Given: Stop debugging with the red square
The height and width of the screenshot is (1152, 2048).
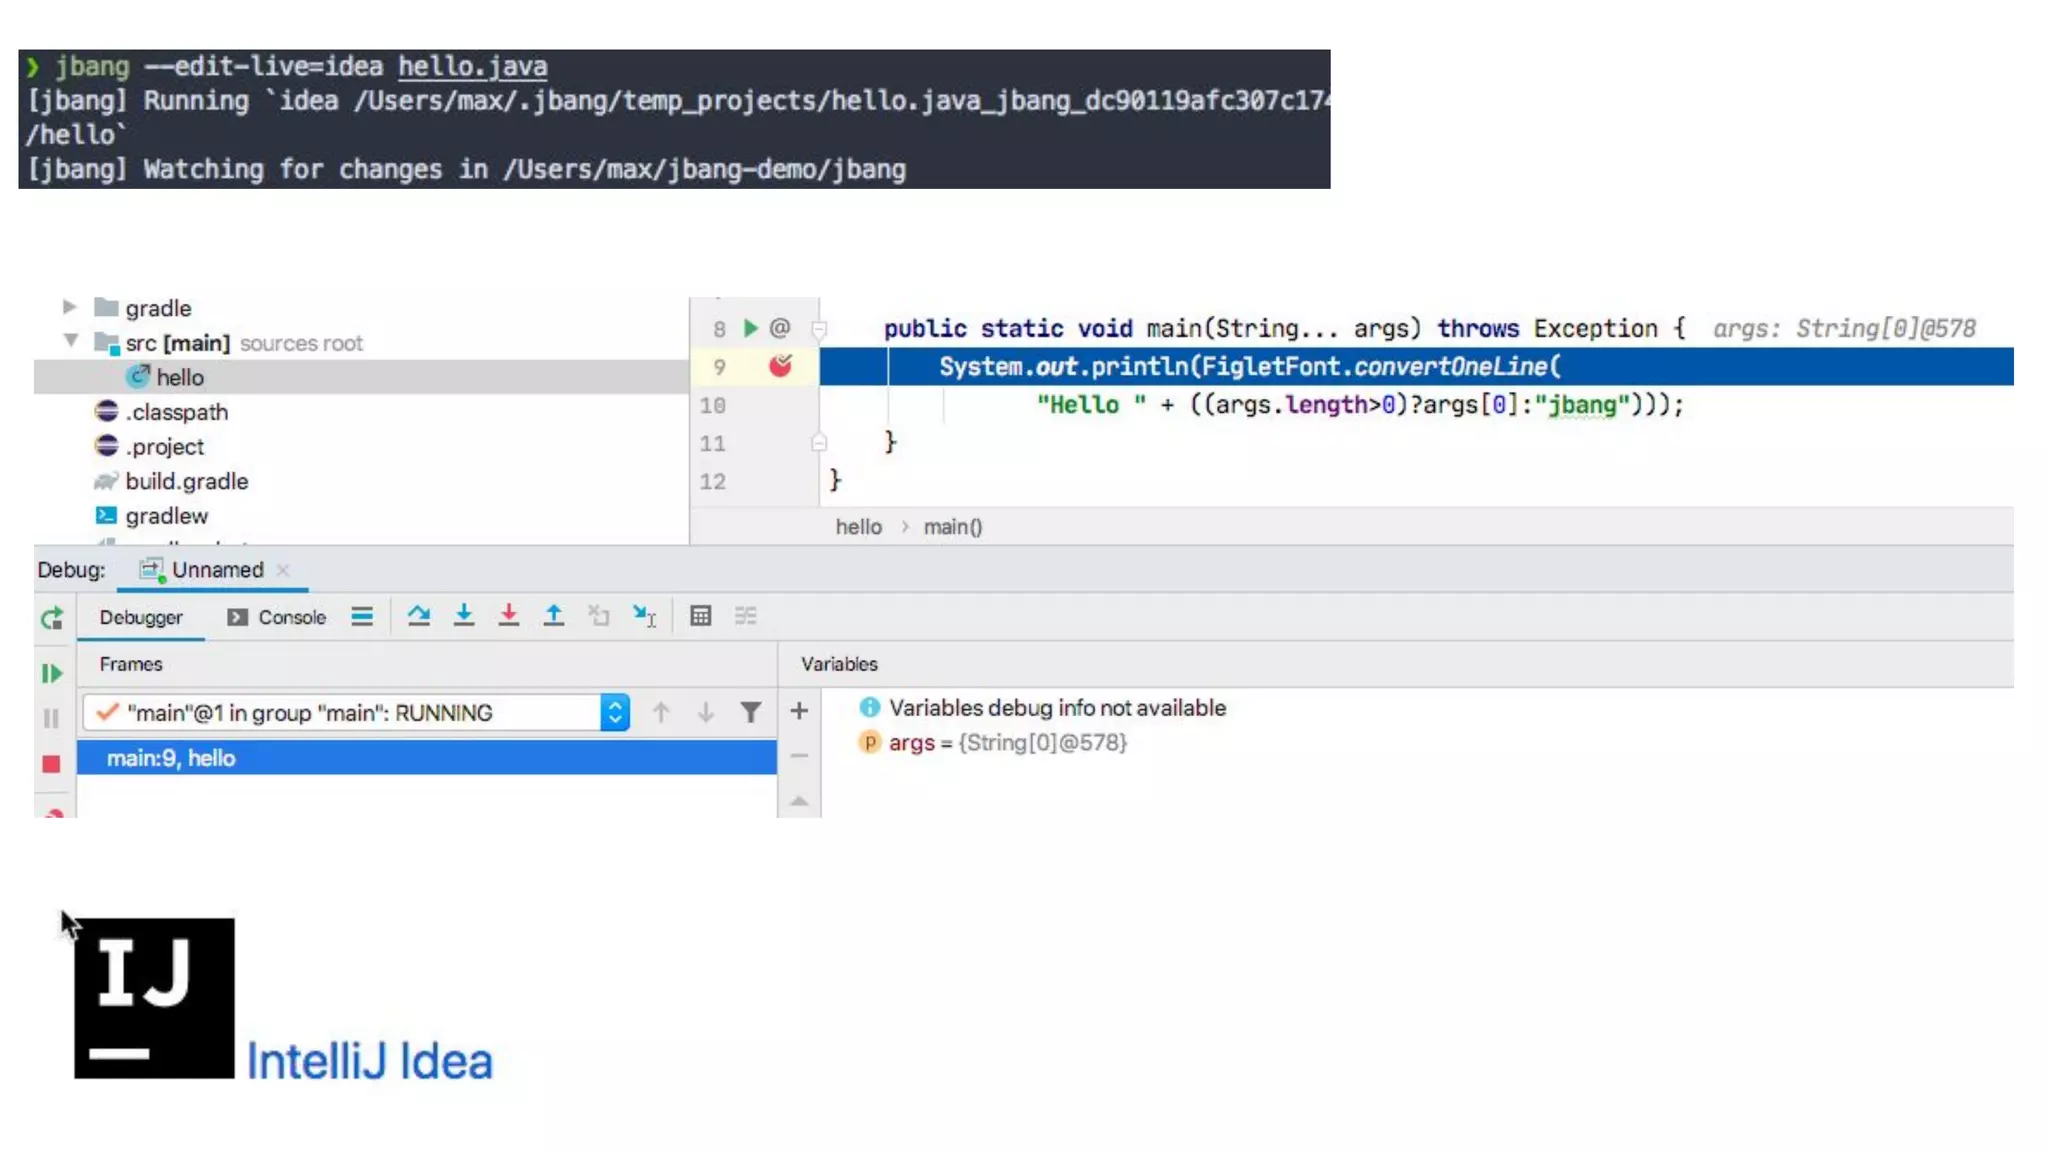Looking at the screenshot, I should click(52, 764).
